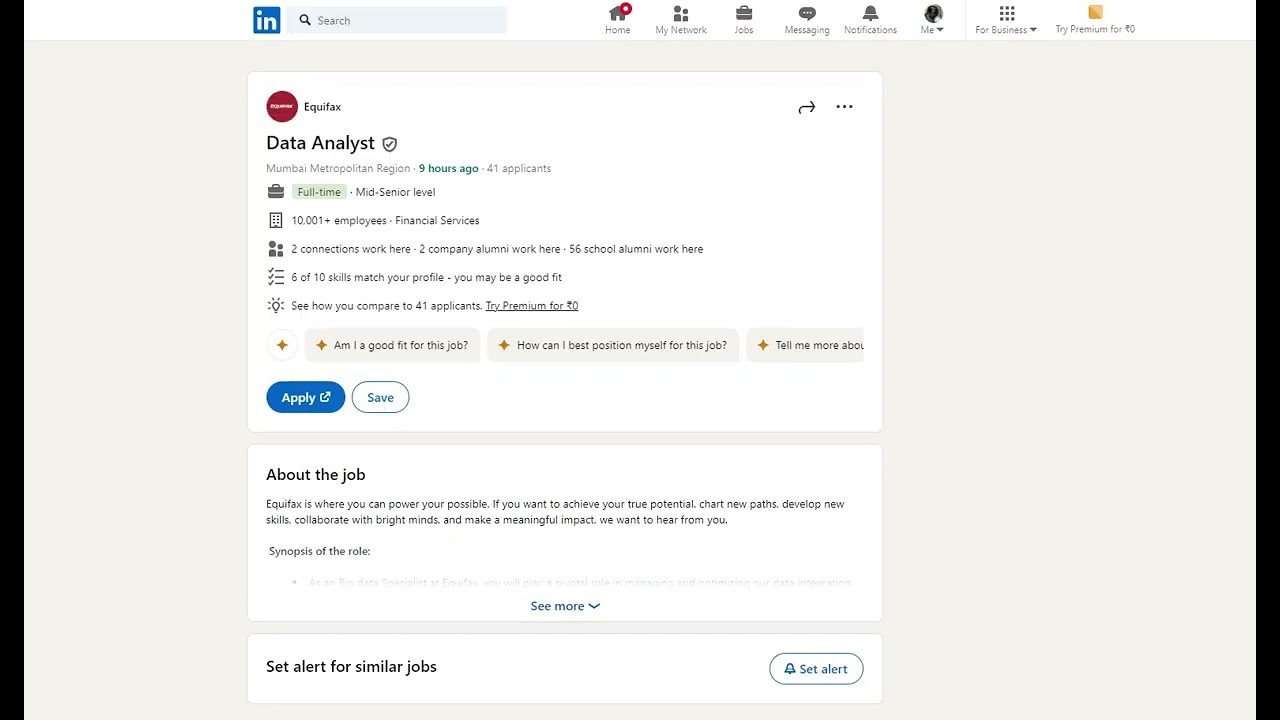Open the LinkedIn home logo
Screen dimensions: 1280x720
click(x=267, y=20)
